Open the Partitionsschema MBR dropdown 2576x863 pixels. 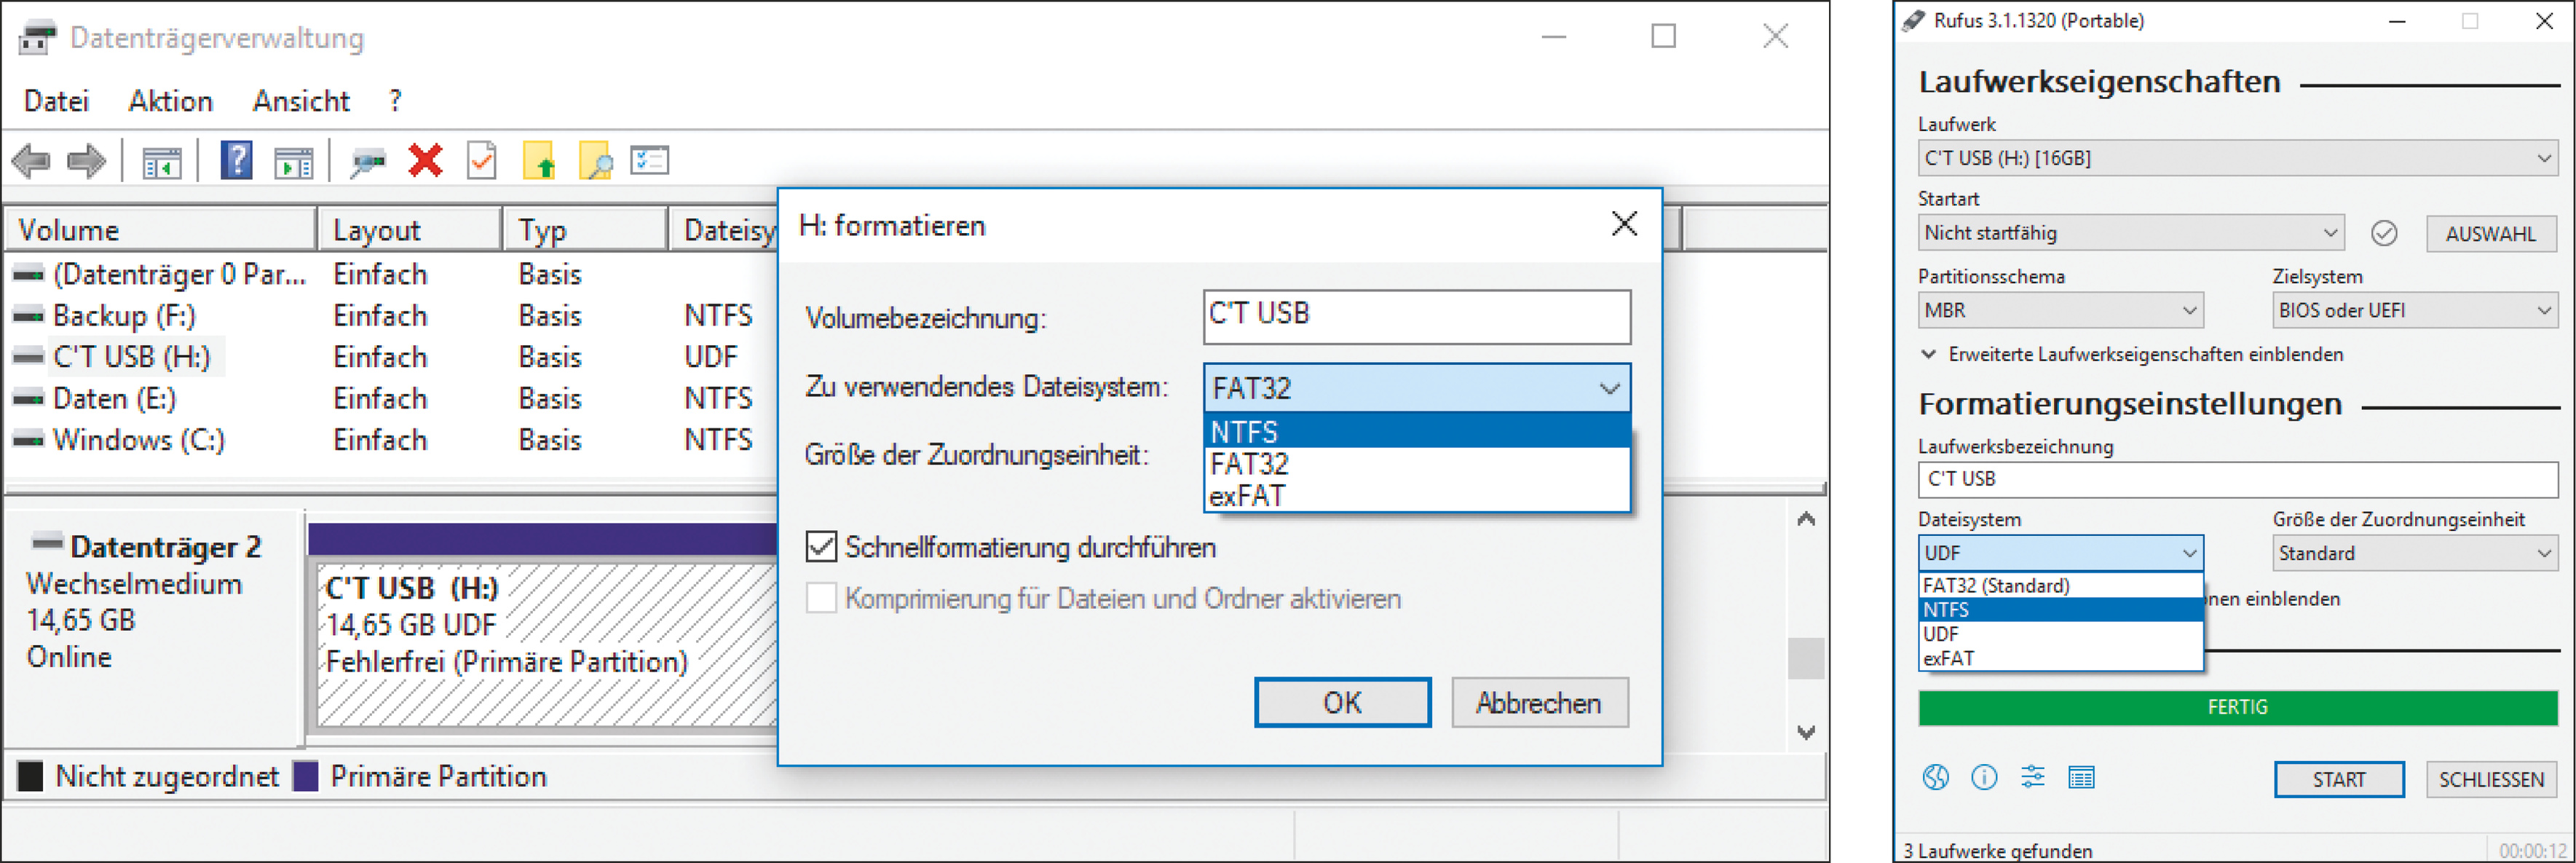tap(2059, 310)
